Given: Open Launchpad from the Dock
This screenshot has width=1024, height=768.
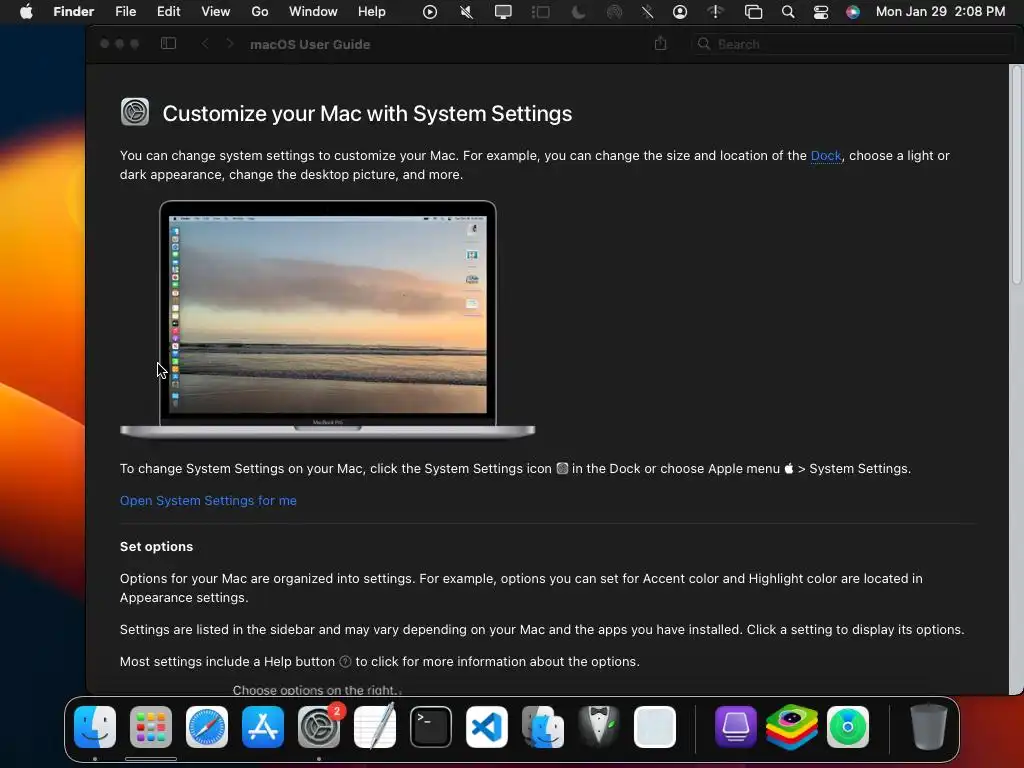Looking at the screenshot, I should pos(151,726).
